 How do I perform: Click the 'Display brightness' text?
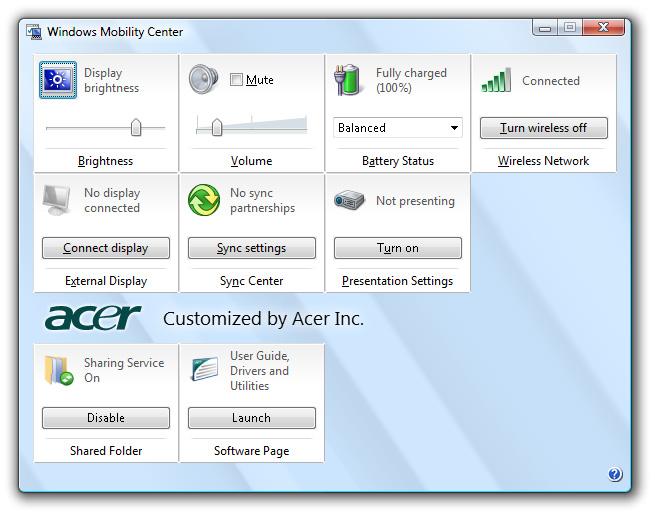(x=111, y=80)
